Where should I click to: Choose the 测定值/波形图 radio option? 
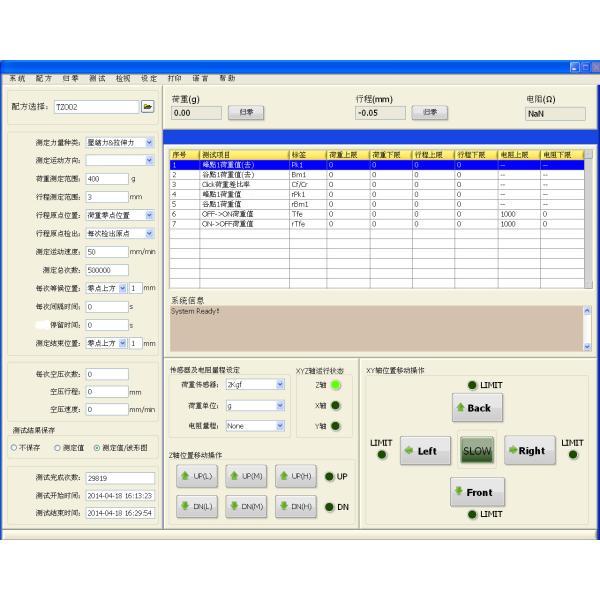click(97, 447)
